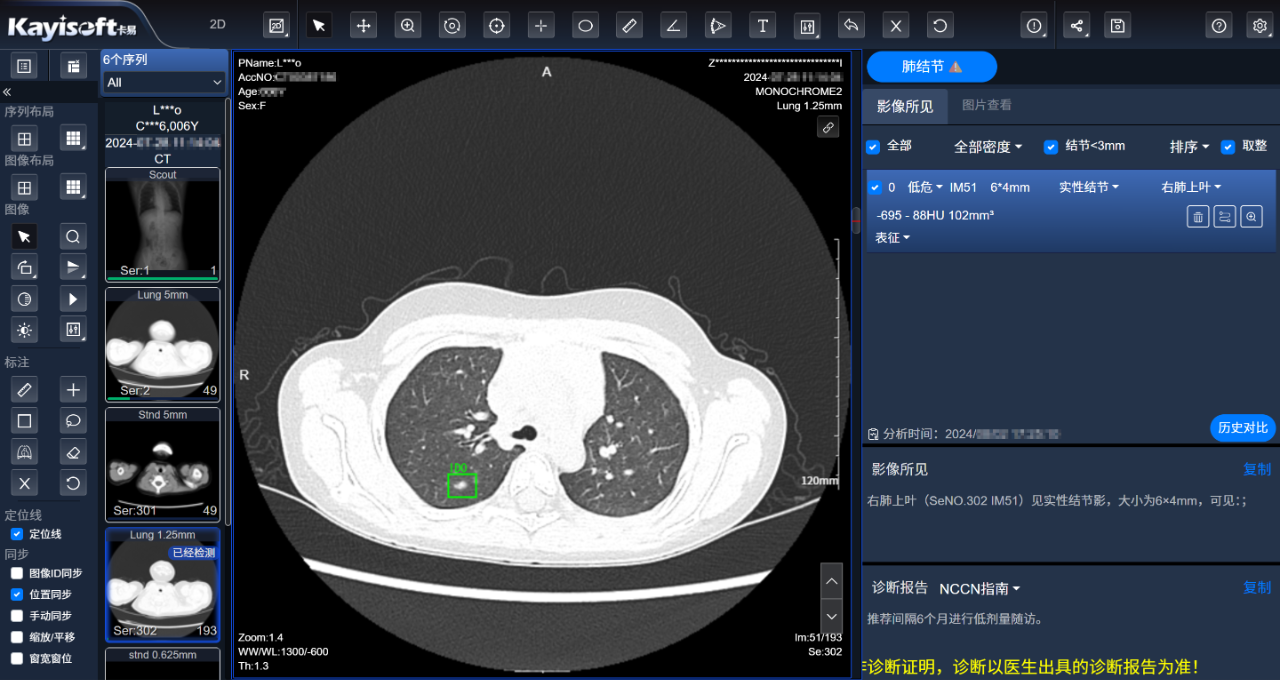The width and height of the screenshot is (1280, 680).
Task: Toggle the 定位线 checkbox
Action: (17, 534)
